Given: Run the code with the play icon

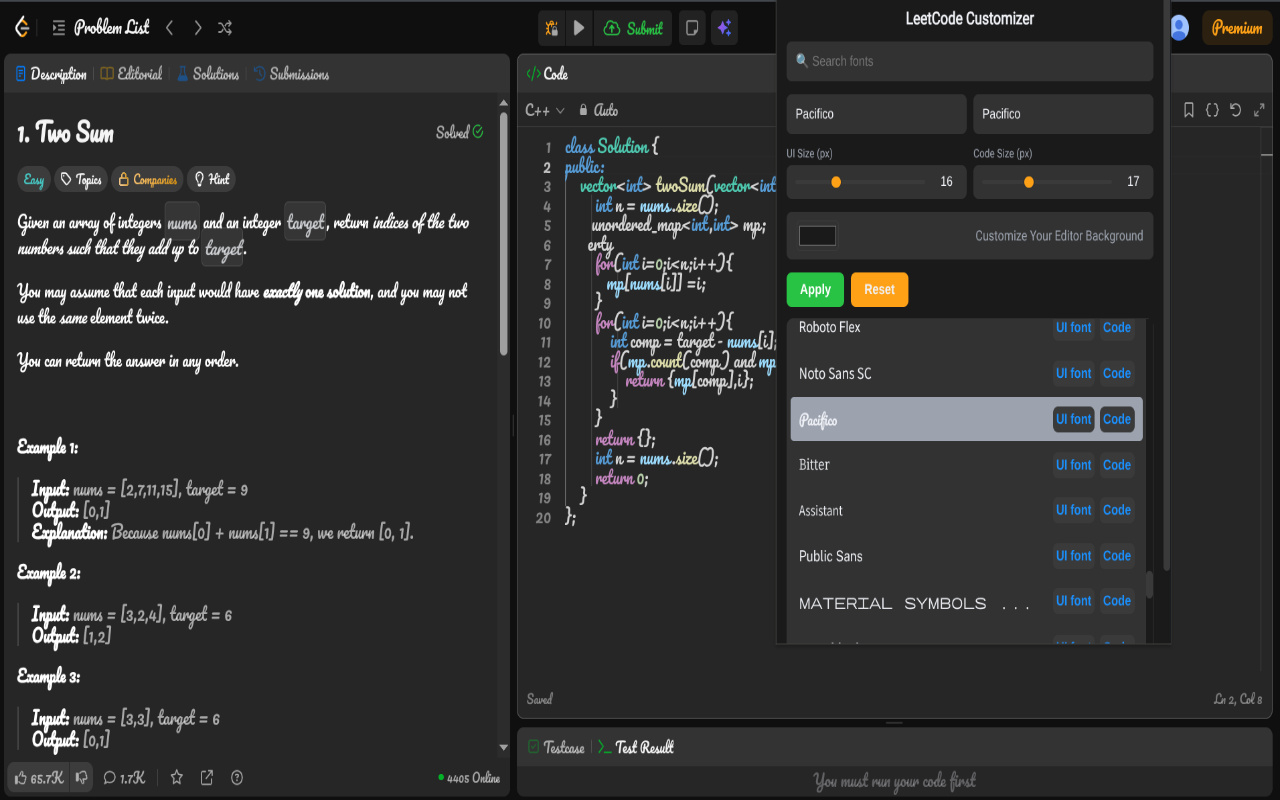Looking at the screenshot, I should [x=579, y=29].
